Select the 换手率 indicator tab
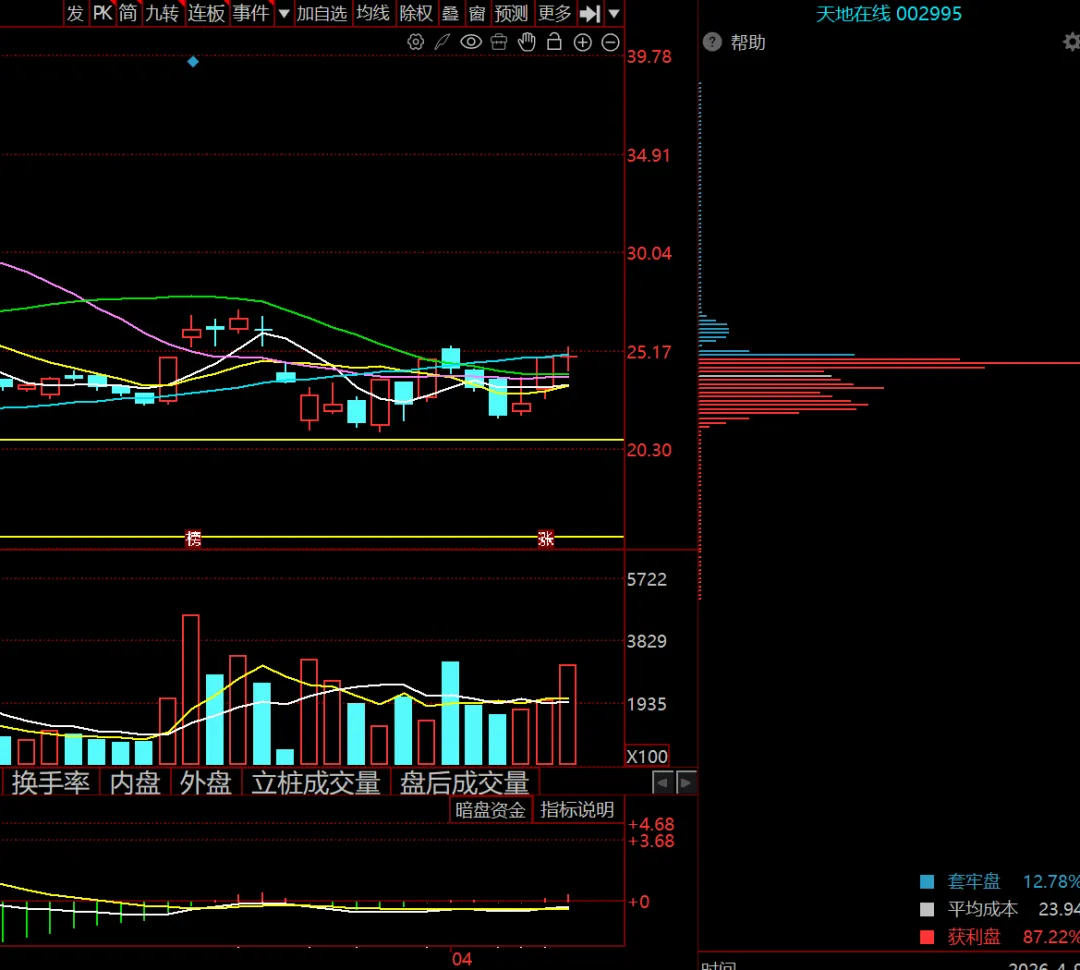The height and width of the screenshot is (970, 1080). coord(50,783)
